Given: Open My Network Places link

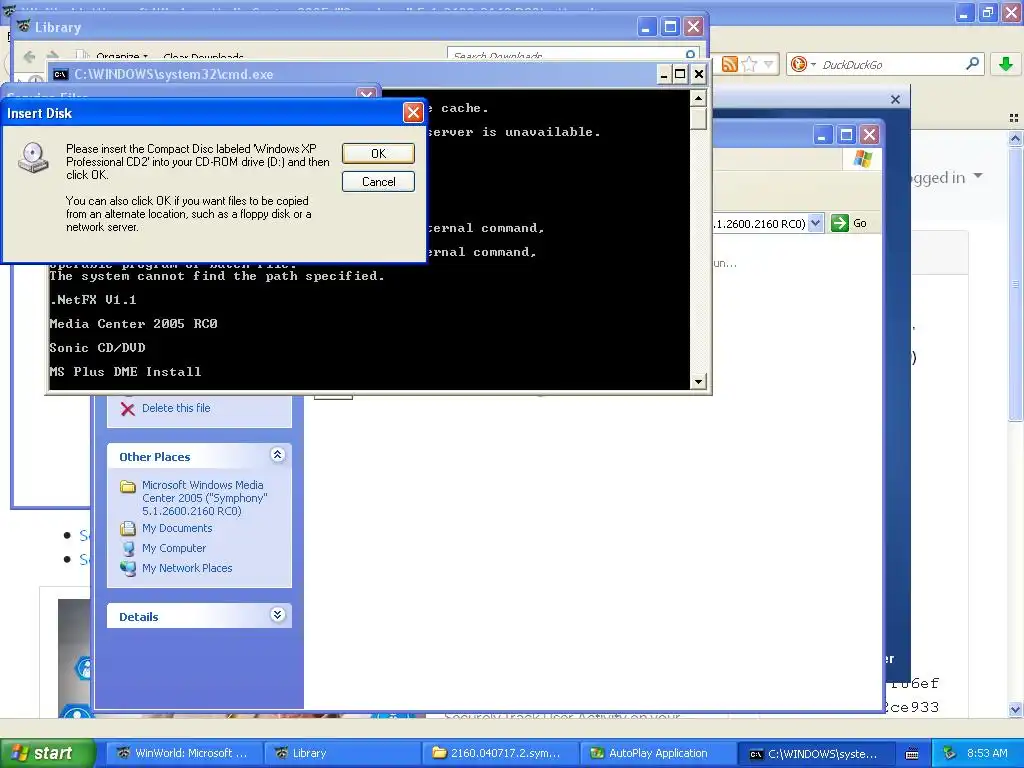Looking at the screenshot, I should point(187,568).
